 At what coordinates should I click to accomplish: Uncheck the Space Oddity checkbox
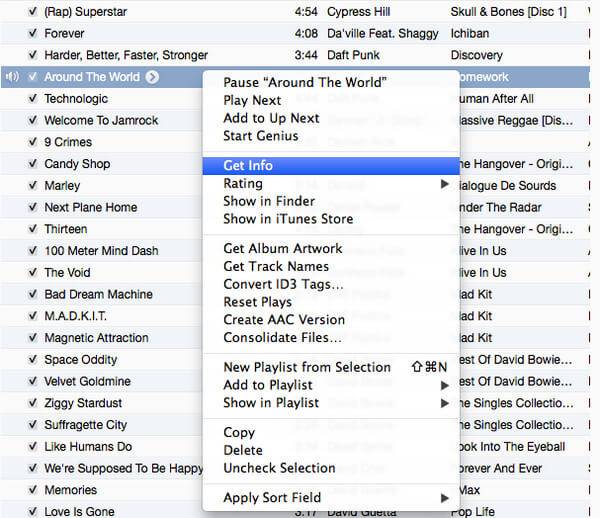point(33,360)
